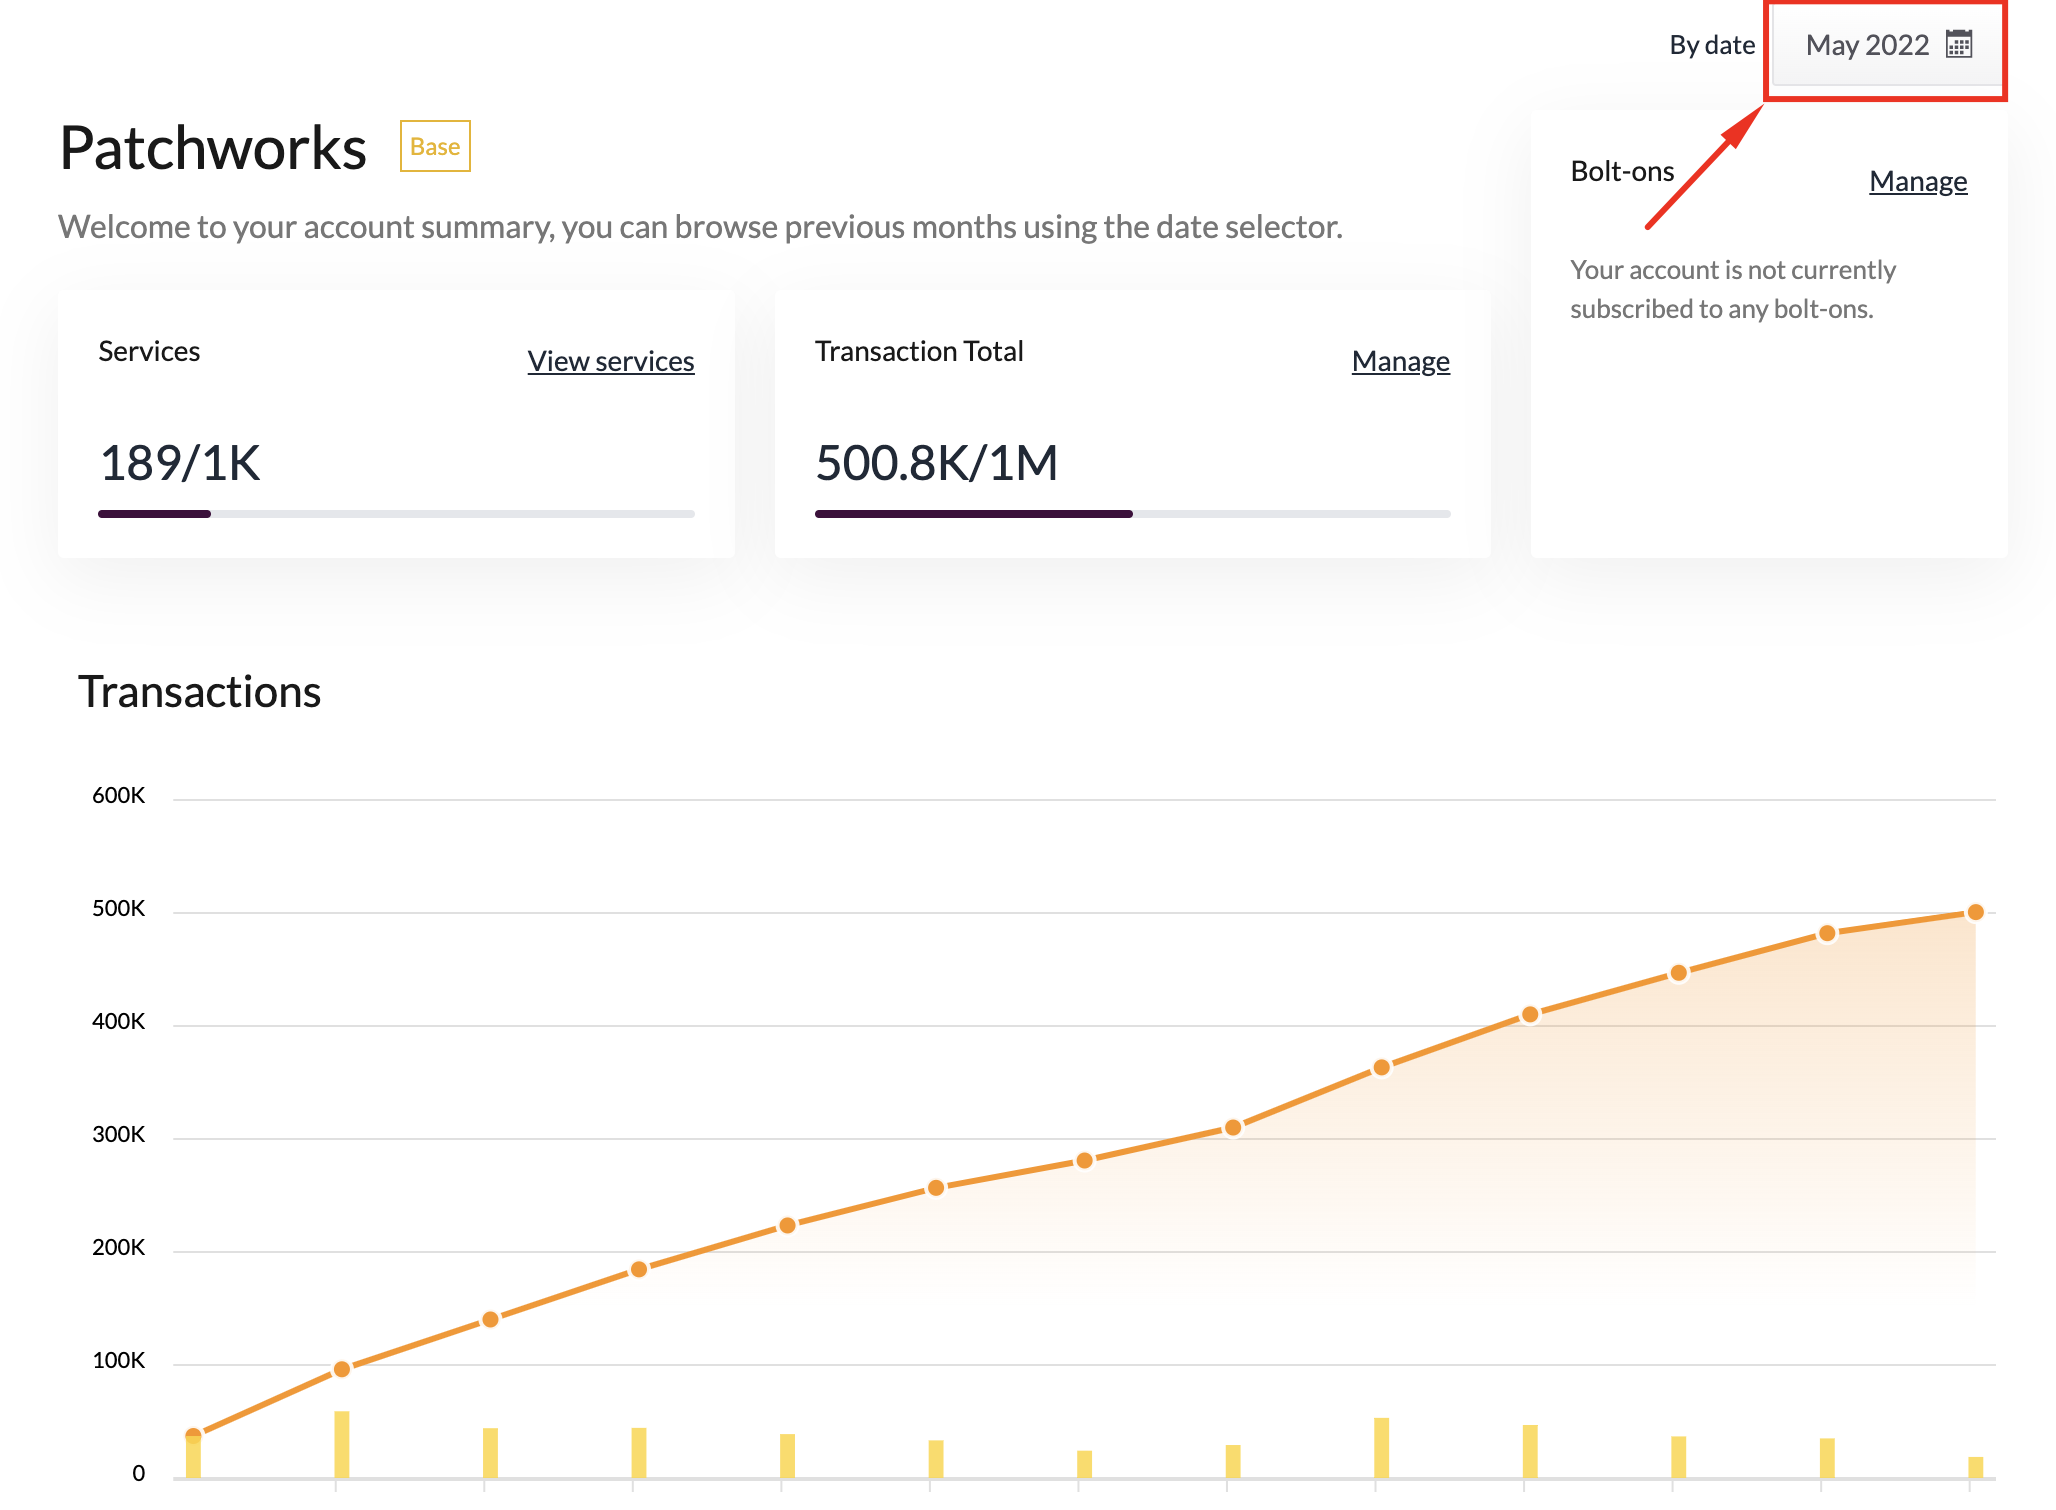Click the Transaction Total progress bar
This screenshot has width=2056, height=1510.
pos(1132,514)
